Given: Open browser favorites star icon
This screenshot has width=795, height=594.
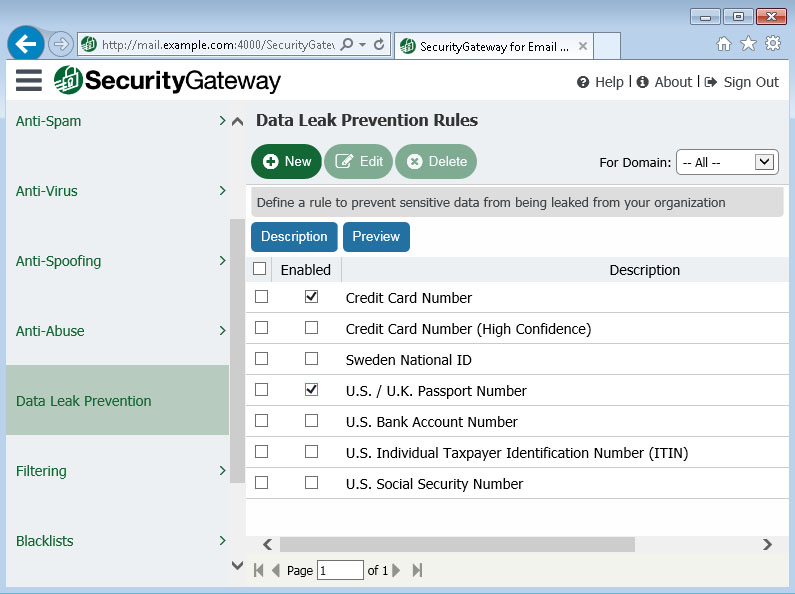Looking at the screenshot, I should 748,44.
